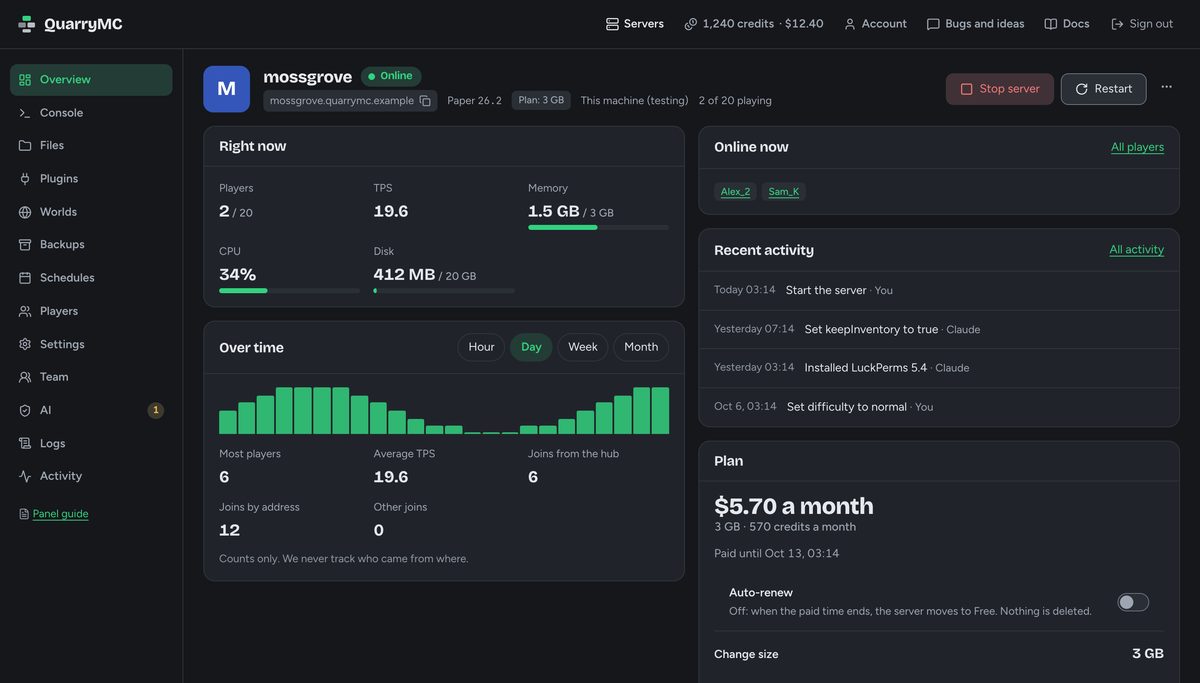Click the Settings gear icon
Image resolution: width=1200 pixels, height=683 pixels.
25,344
